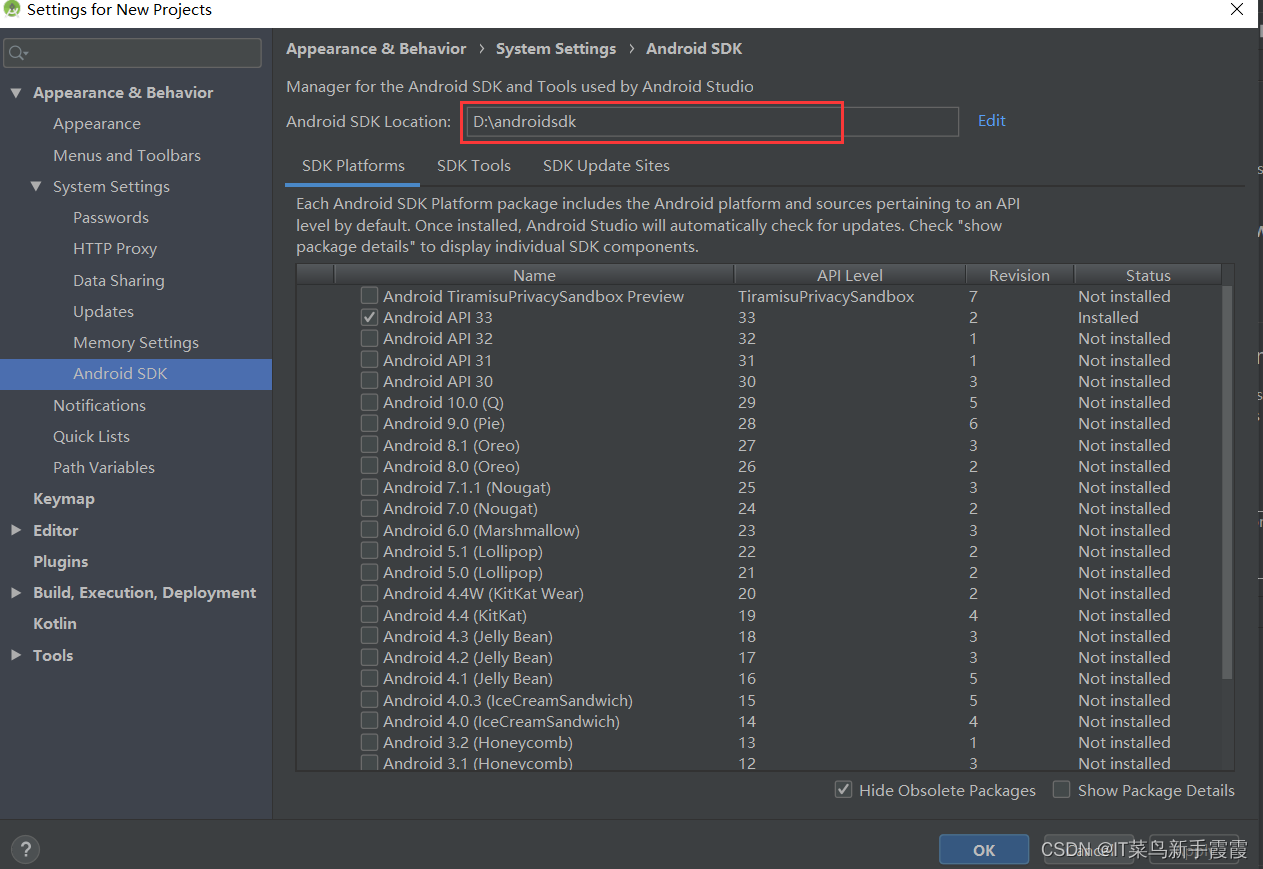Click the Installed status for API 33
Image resolution: width=1263 pixels, height=869 pixels.
tap(1108, 317)
